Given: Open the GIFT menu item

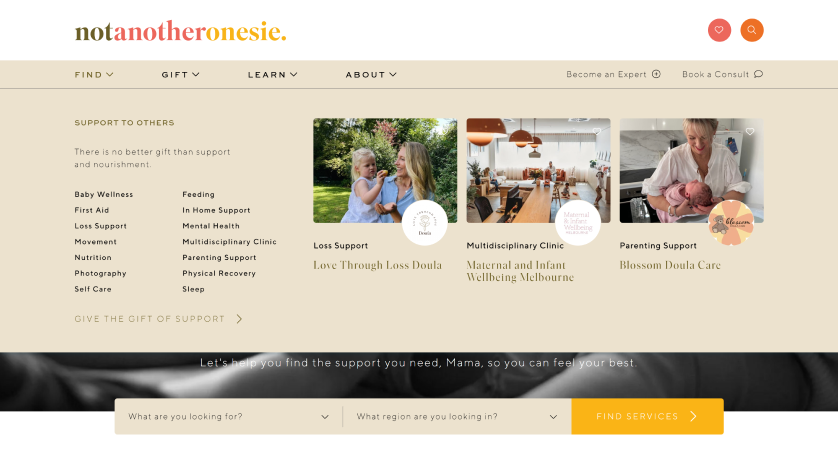Looking at the screenshot, I should [x=181, y=75].
